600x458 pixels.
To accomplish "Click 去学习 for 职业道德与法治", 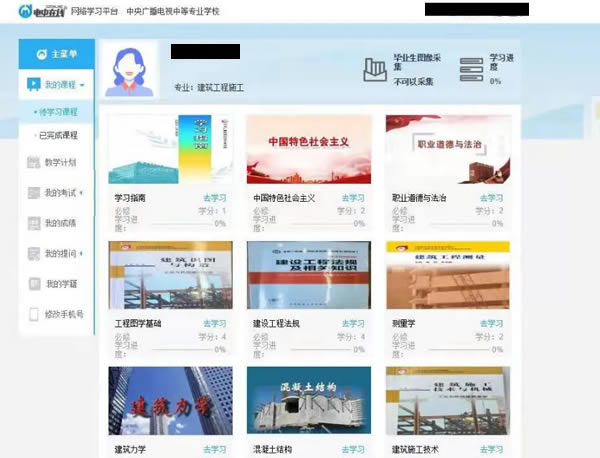I will [492, 198].
